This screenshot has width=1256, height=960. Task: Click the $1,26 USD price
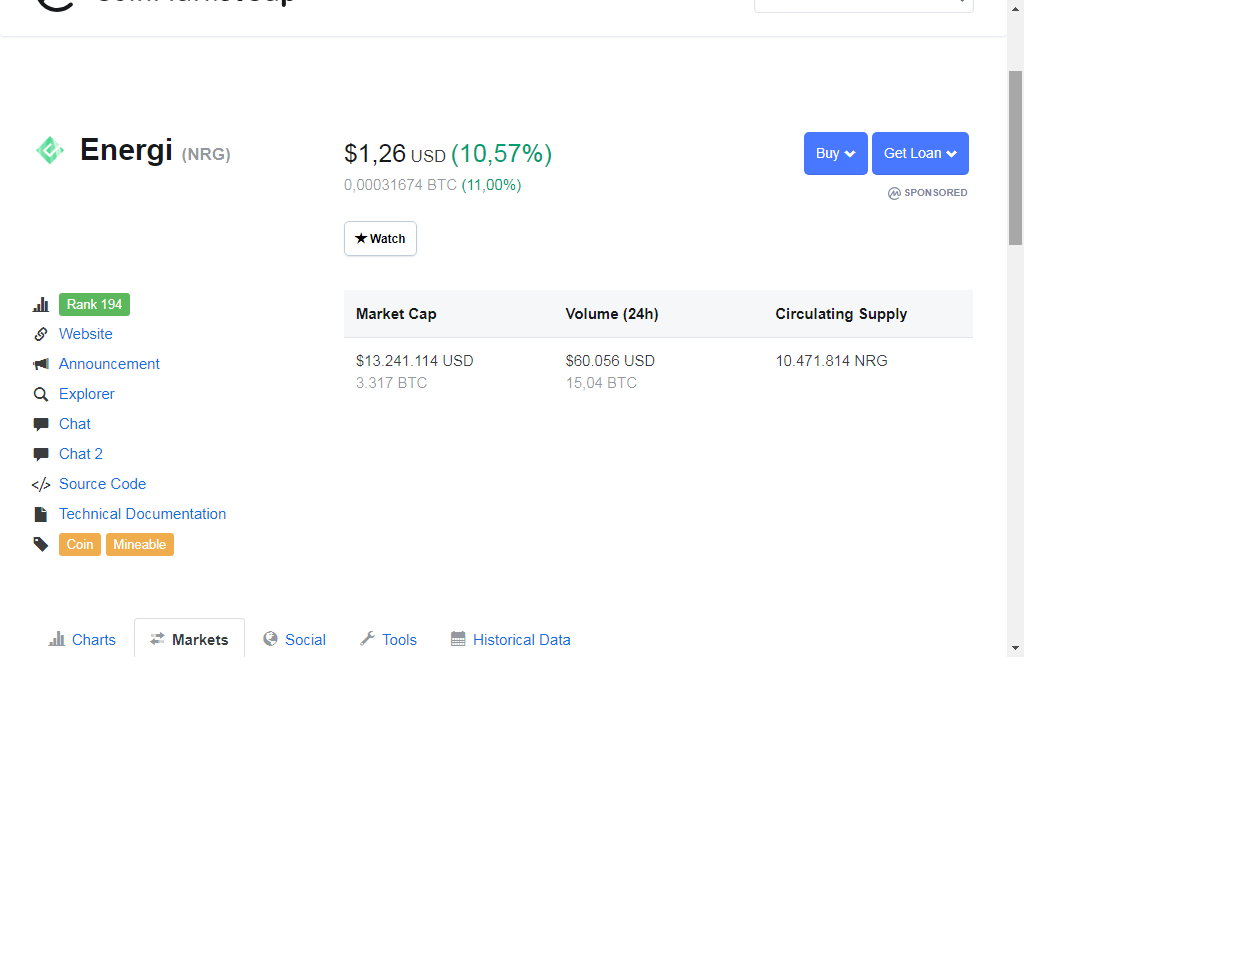click(x=395, y=154)
